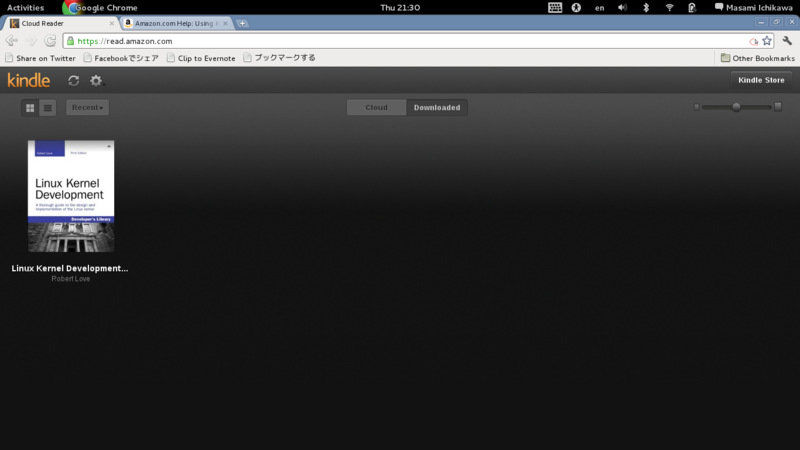Click the extension icon beside the star
The image size is (800, 450).
point(754,41)
